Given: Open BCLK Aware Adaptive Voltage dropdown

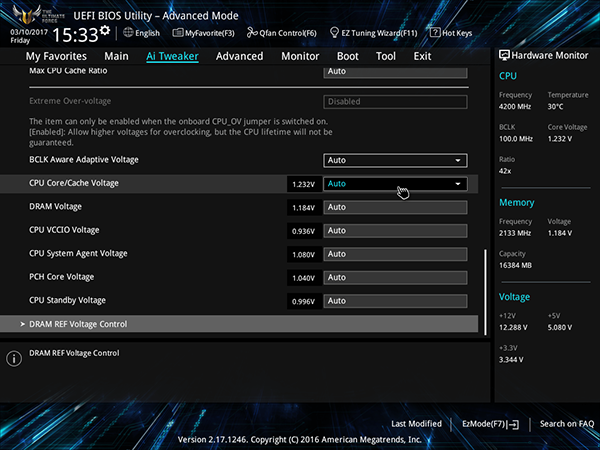Looking at the screenshot, I should (x=395, y=160).
